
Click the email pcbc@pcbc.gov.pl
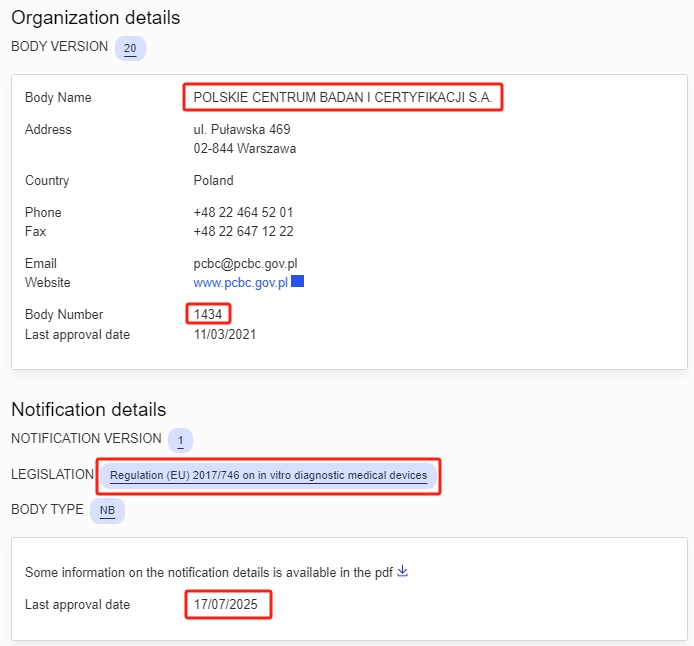(x=245, y=264)
